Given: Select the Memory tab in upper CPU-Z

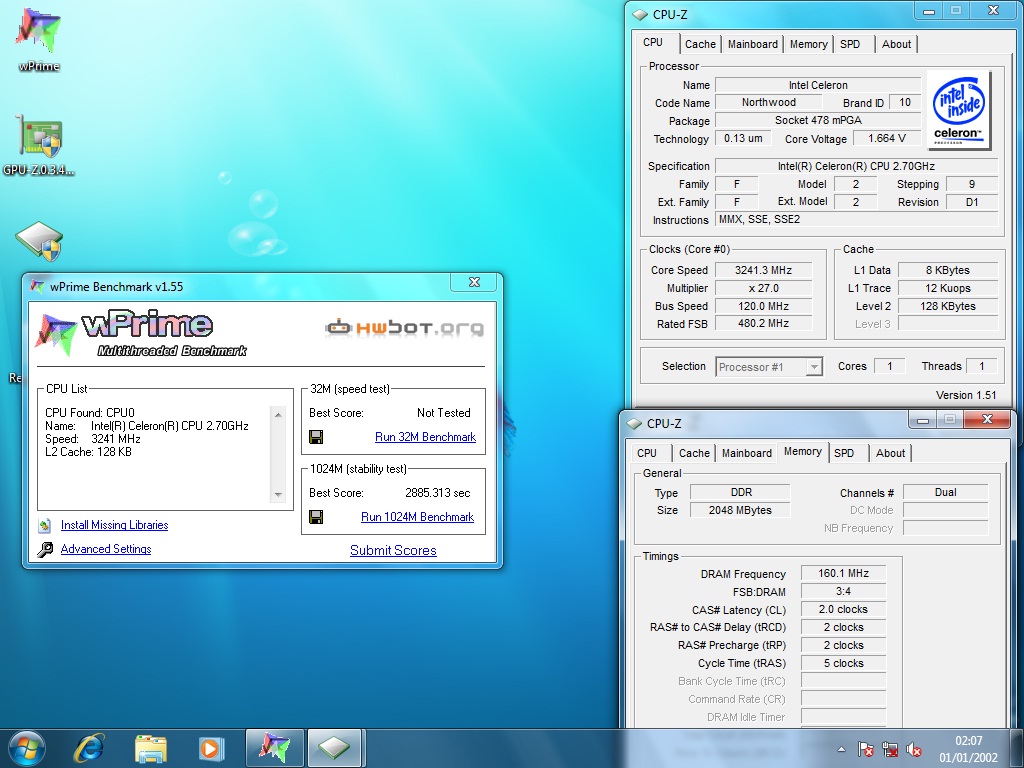Looking at the screenshot, I should tap(808, 44).
